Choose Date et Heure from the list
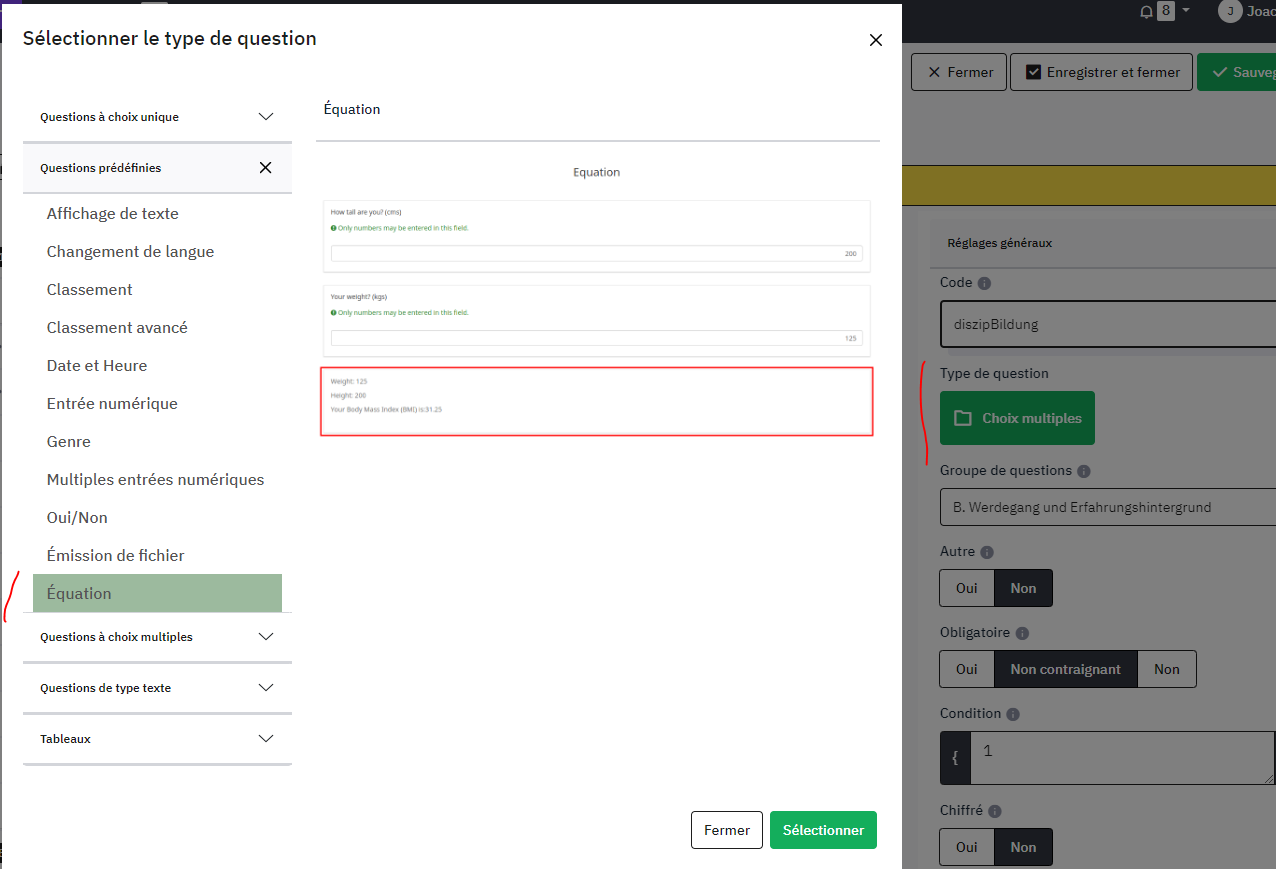The width and height of the screenshot is (1276, 869). pos(97,366)
